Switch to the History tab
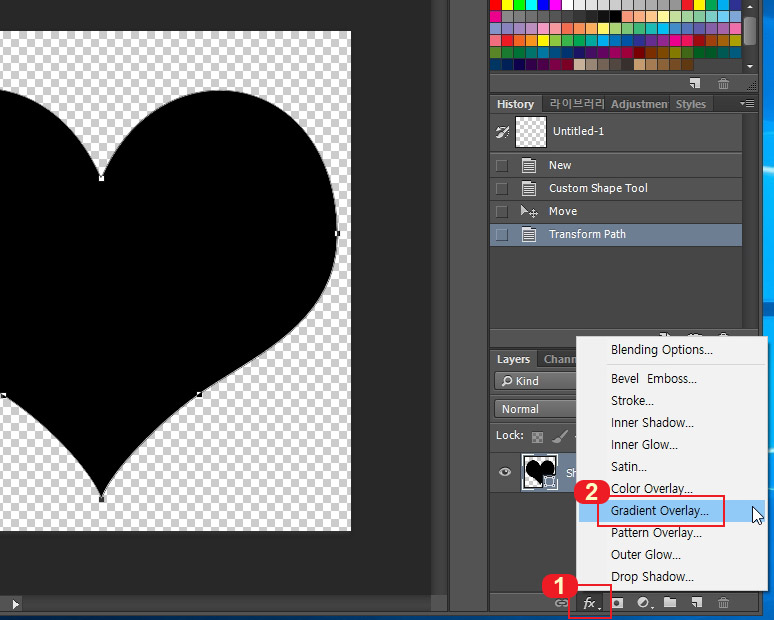The image size is (774, 620). (515, 104)
